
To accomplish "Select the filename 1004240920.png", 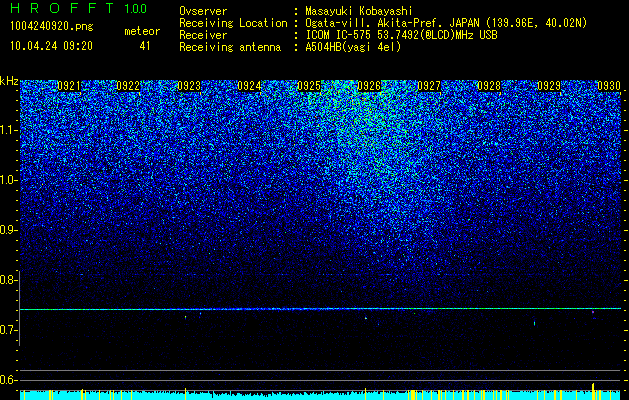I will (x=52, y=26).
